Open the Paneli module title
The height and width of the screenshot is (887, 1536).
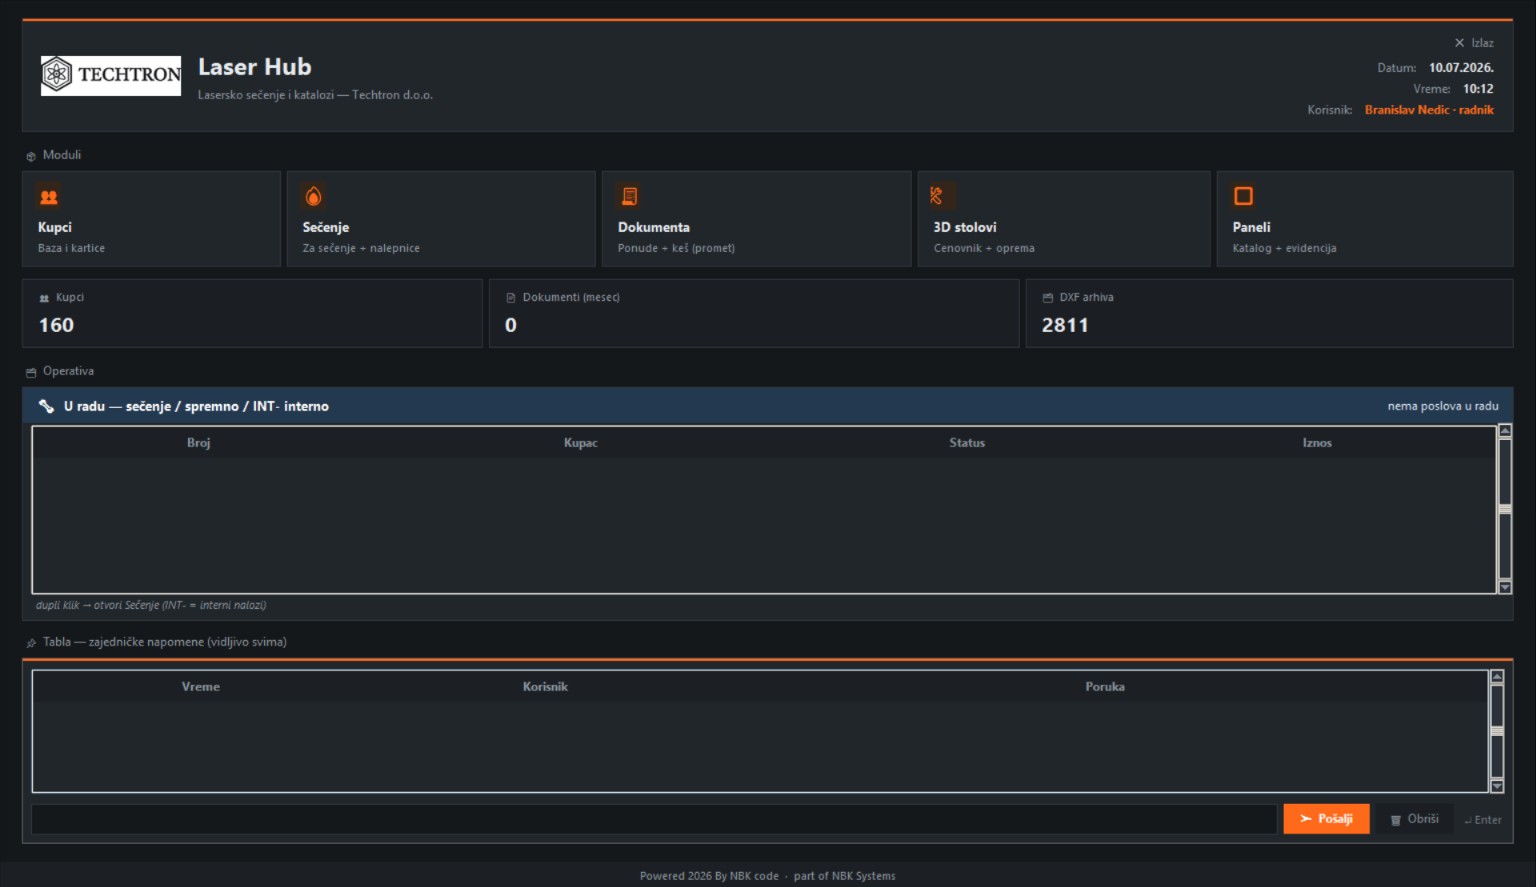[1252, 227]
